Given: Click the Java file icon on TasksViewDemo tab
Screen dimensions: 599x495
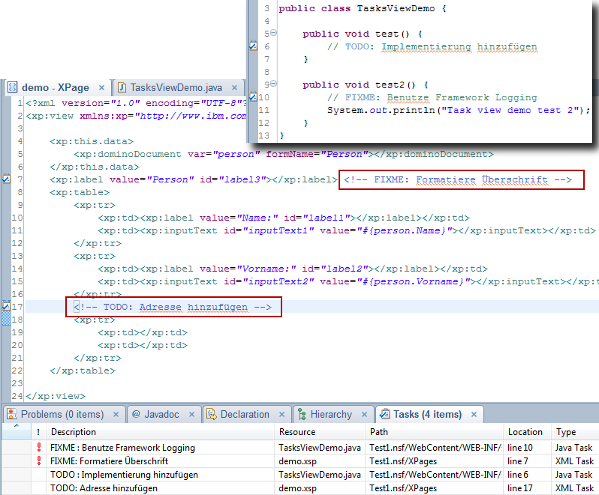Looking at the screenshot, I should 122,87.
